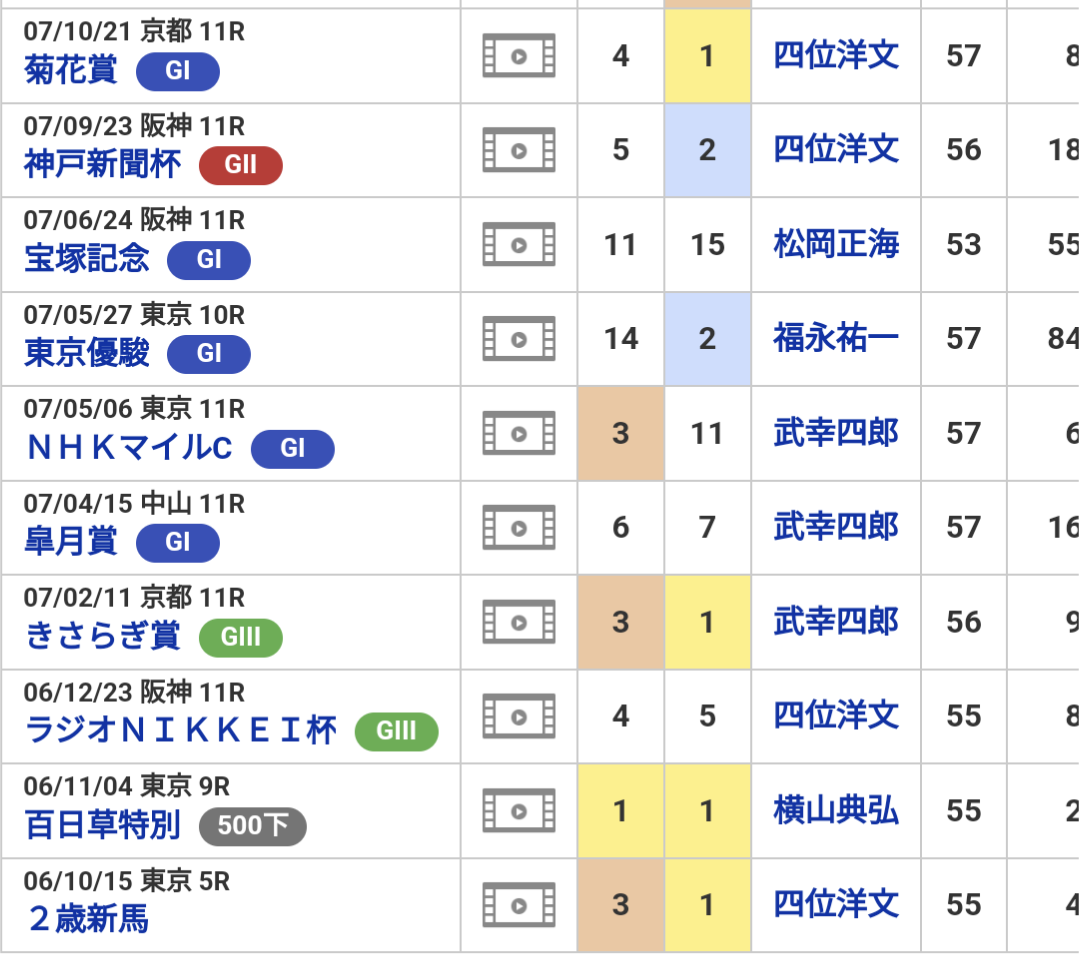
Task: Play the 2歳新馬 race video
Action: [x=519, y=905]
